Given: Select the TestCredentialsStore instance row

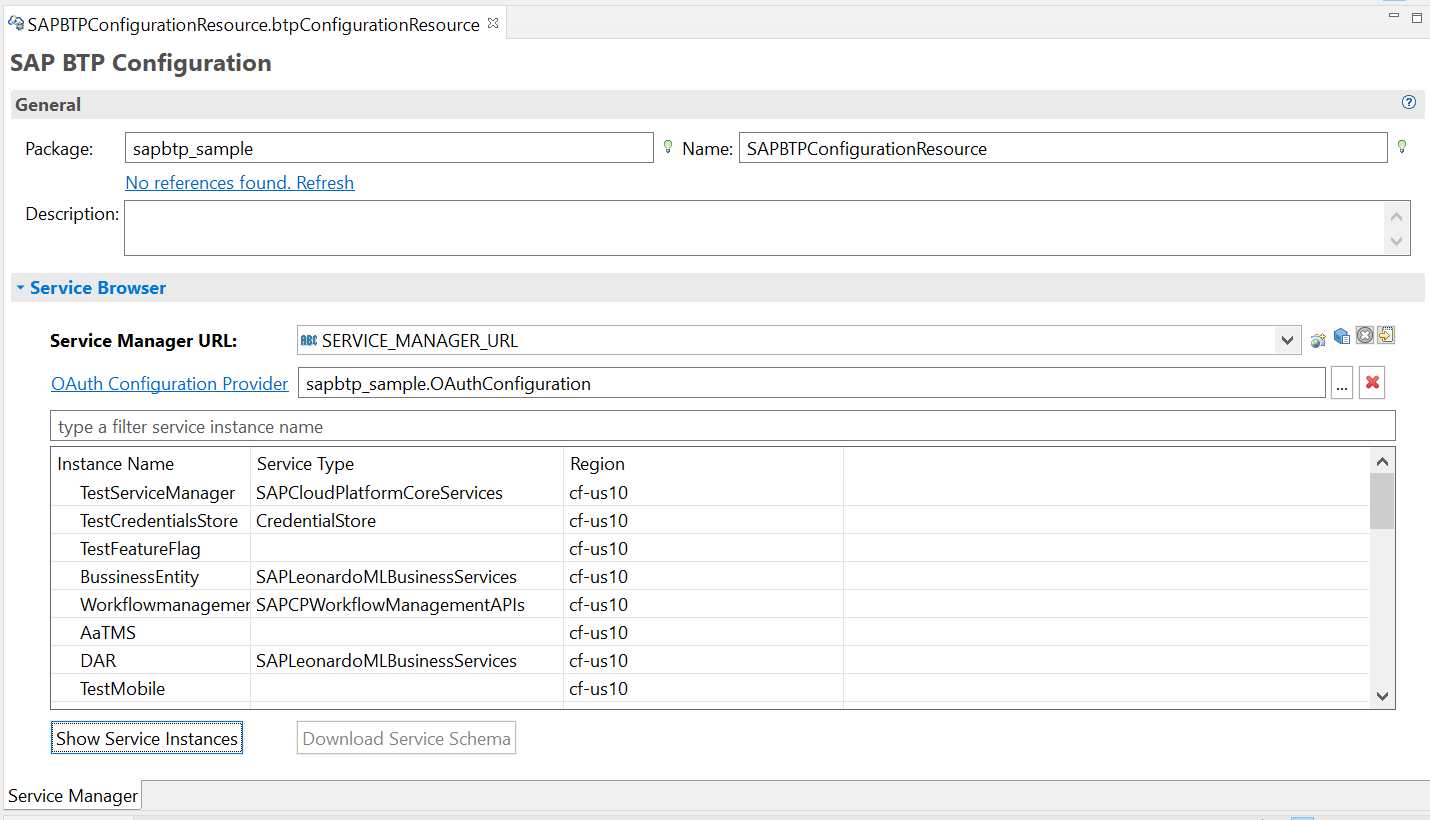Looking at the screenshot, I should pos(159,521).
